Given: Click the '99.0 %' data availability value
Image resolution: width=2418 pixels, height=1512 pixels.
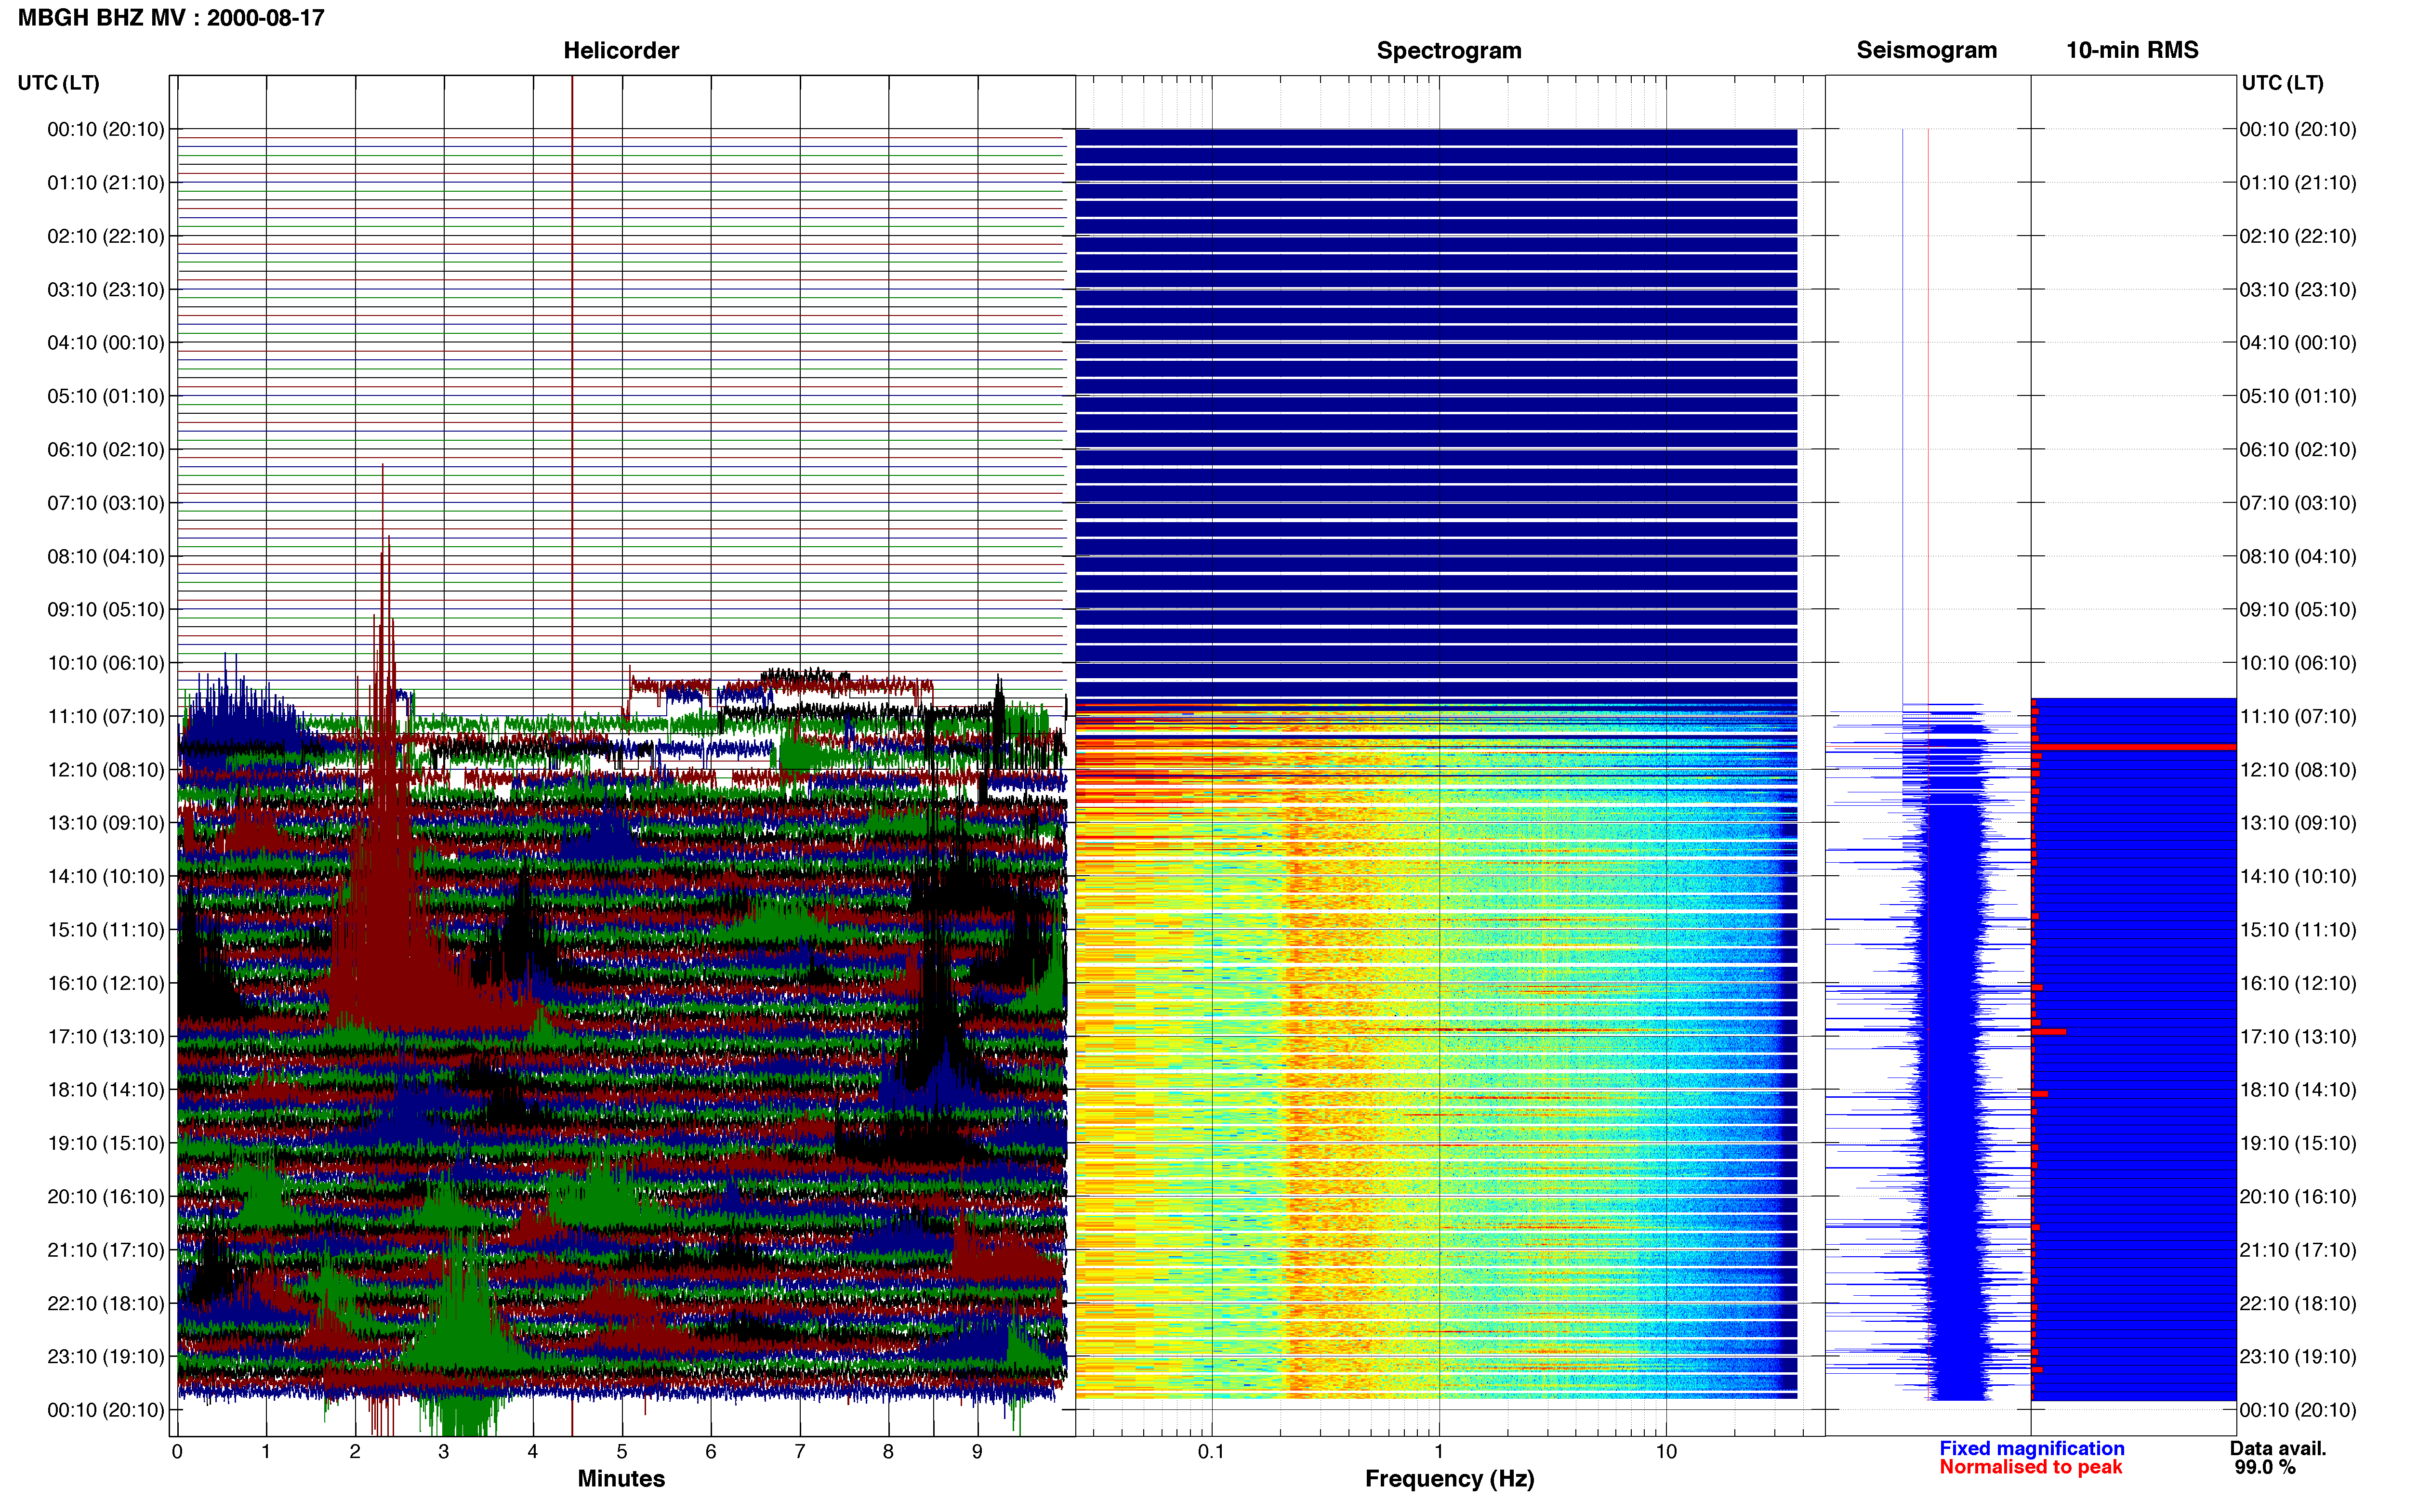Looking at the screenshot, I should pyautogui.click(x=2265, y=1467).
